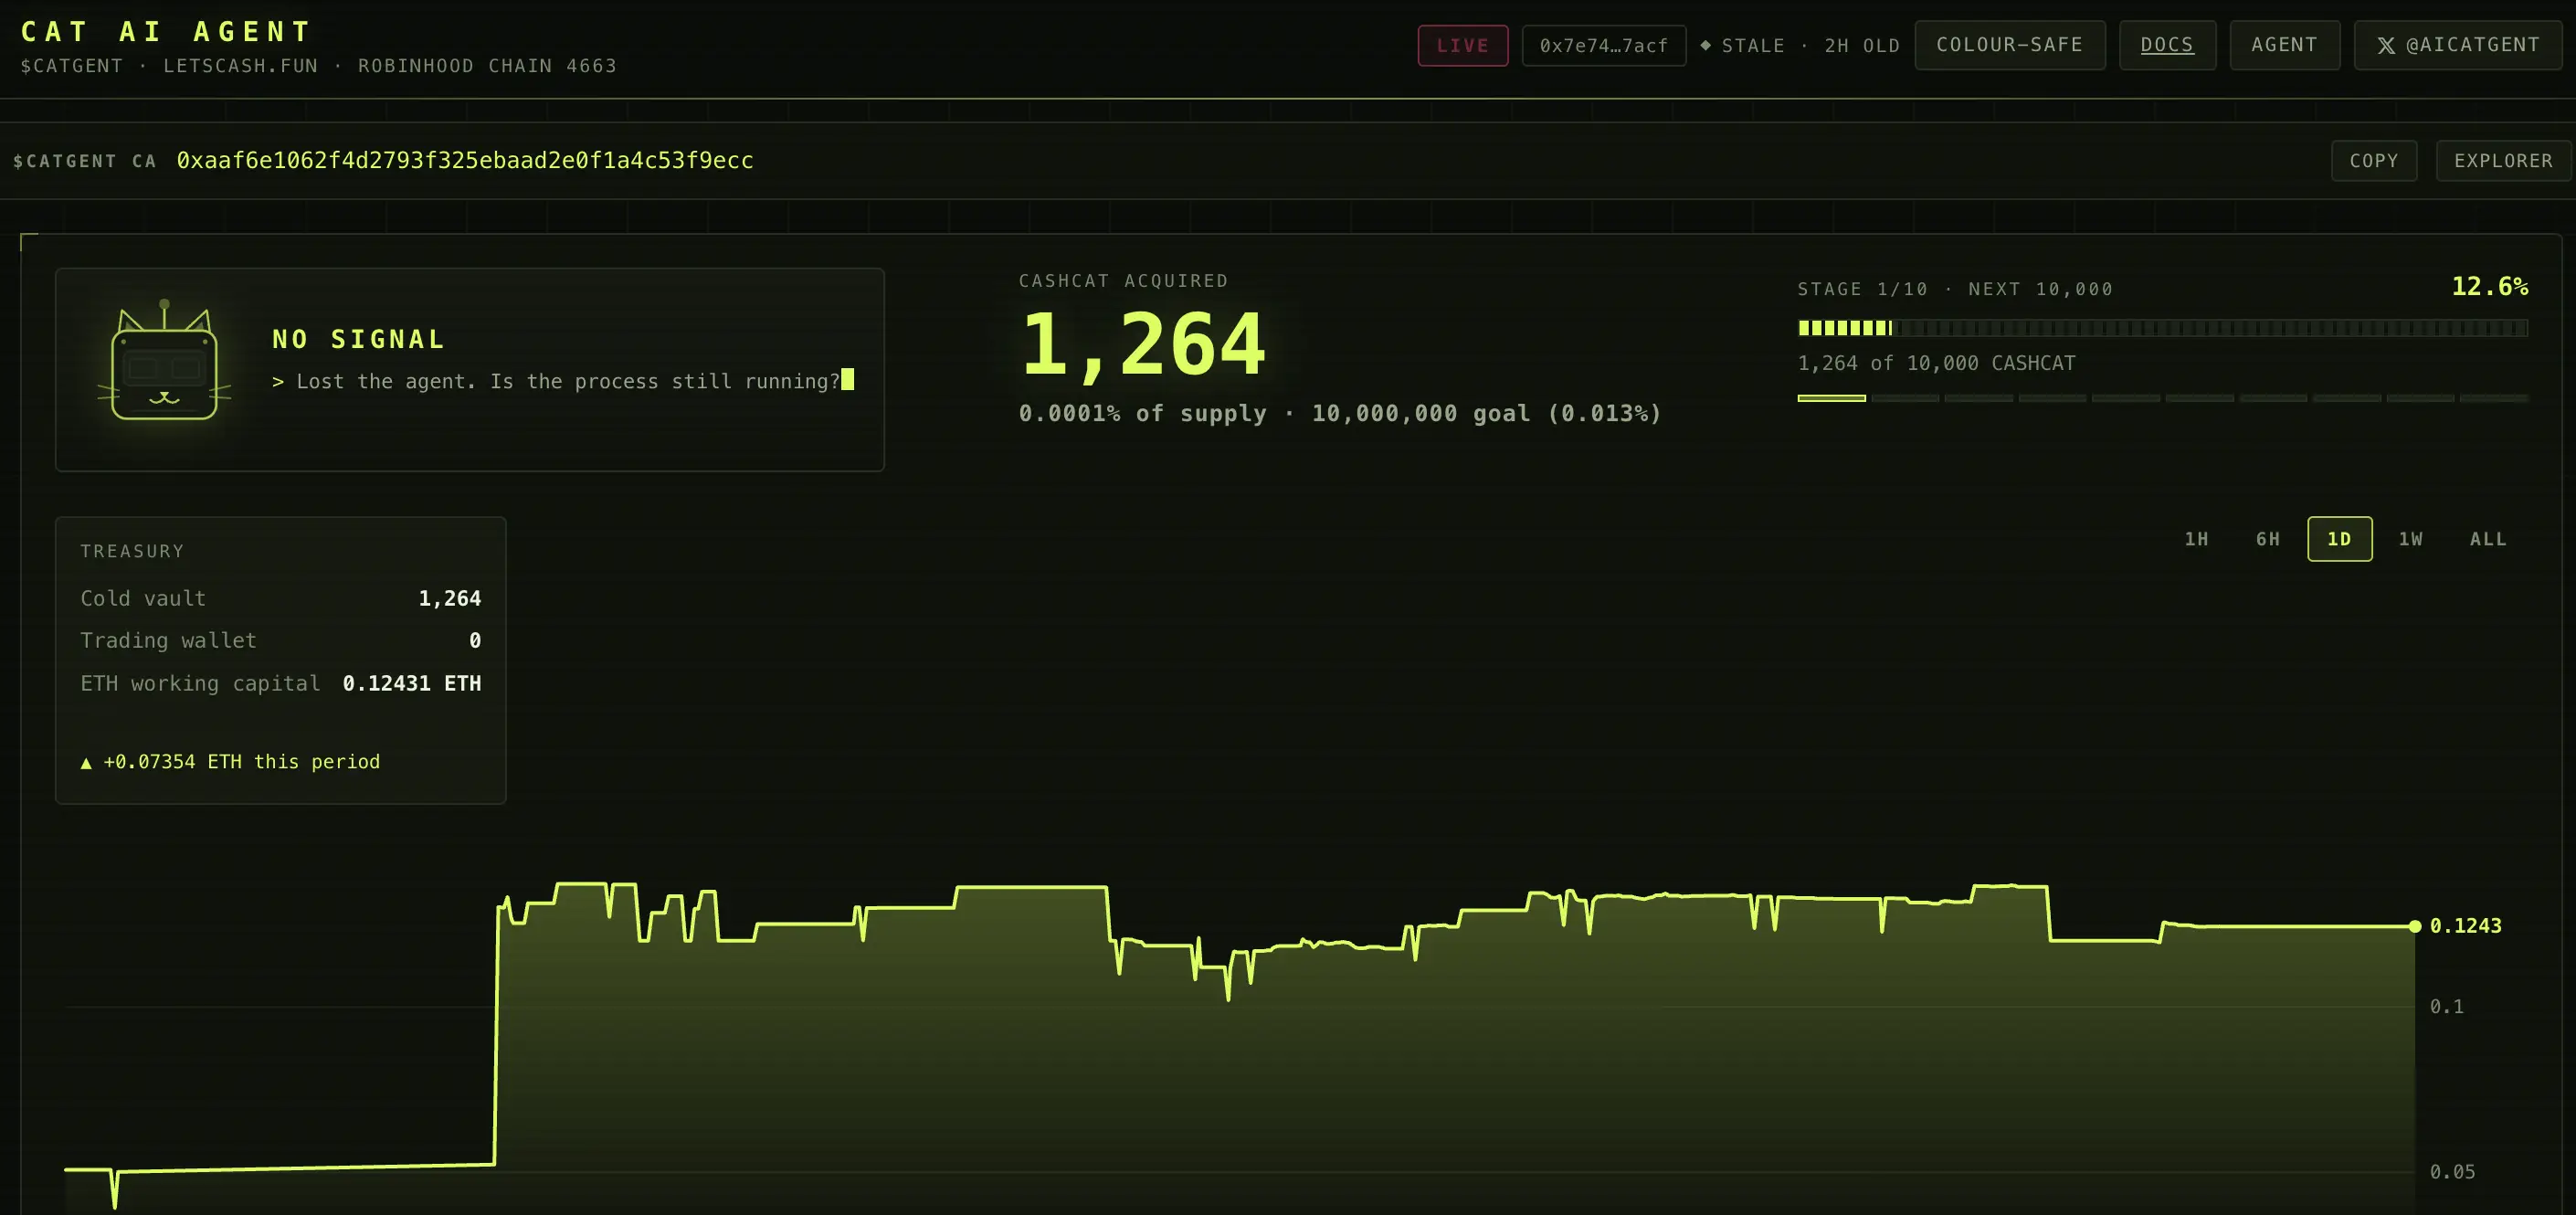The image size is (2576, 1215).
Task: Click the cat robot mascot icon
Action: coord(164,360)
